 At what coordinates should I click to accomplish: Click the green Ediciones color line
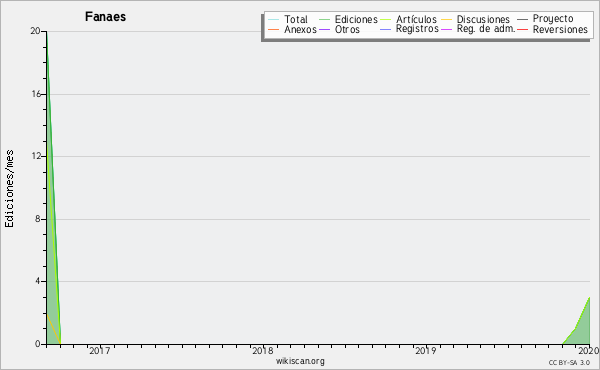(x=324, y=19)
